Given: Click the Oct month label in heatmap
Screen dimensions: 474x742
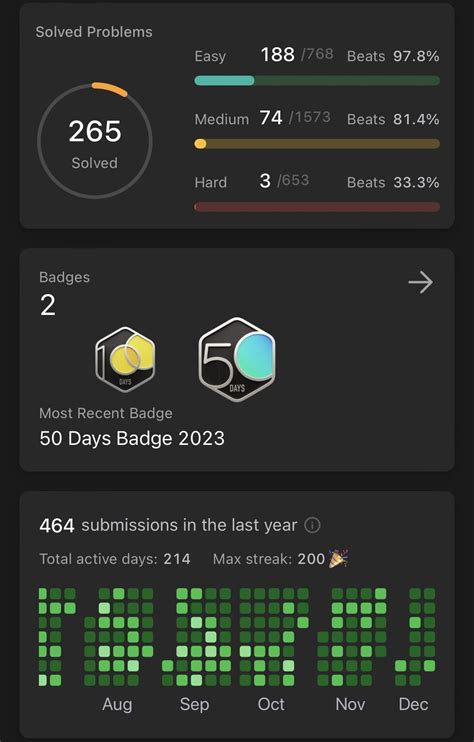Looking at the screenshot, I should tap(271, 704).
